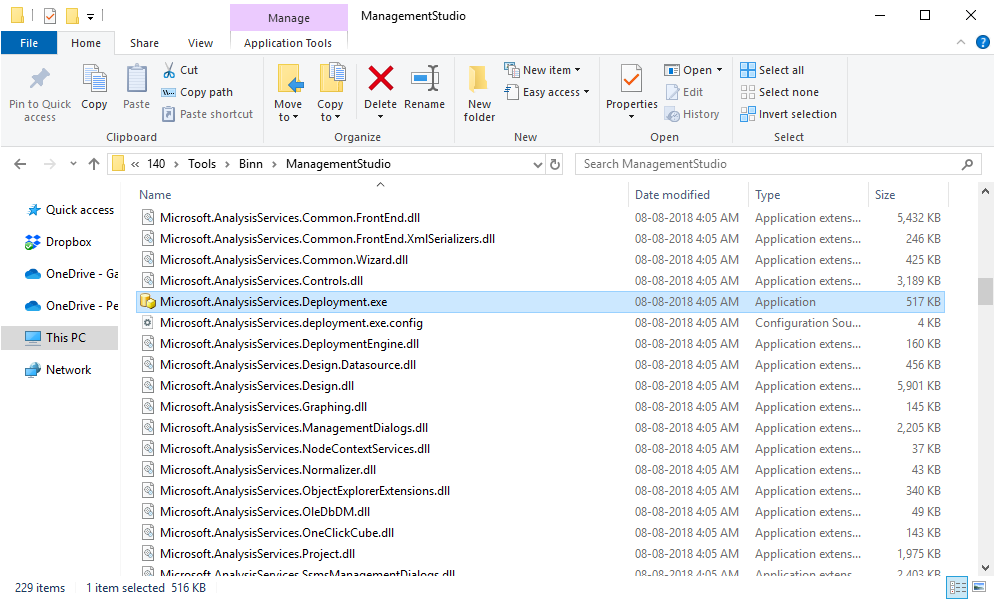Switch to Details view icon in status bar
The image size is (995, 600).
pyautogui.click(x=958, y=587)
